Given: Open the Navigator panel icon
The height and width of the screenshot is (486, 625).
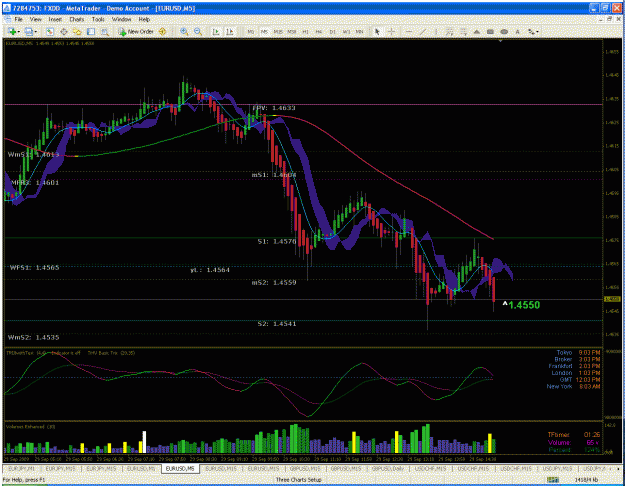Looking at the screenshot, I should [77, 31].
